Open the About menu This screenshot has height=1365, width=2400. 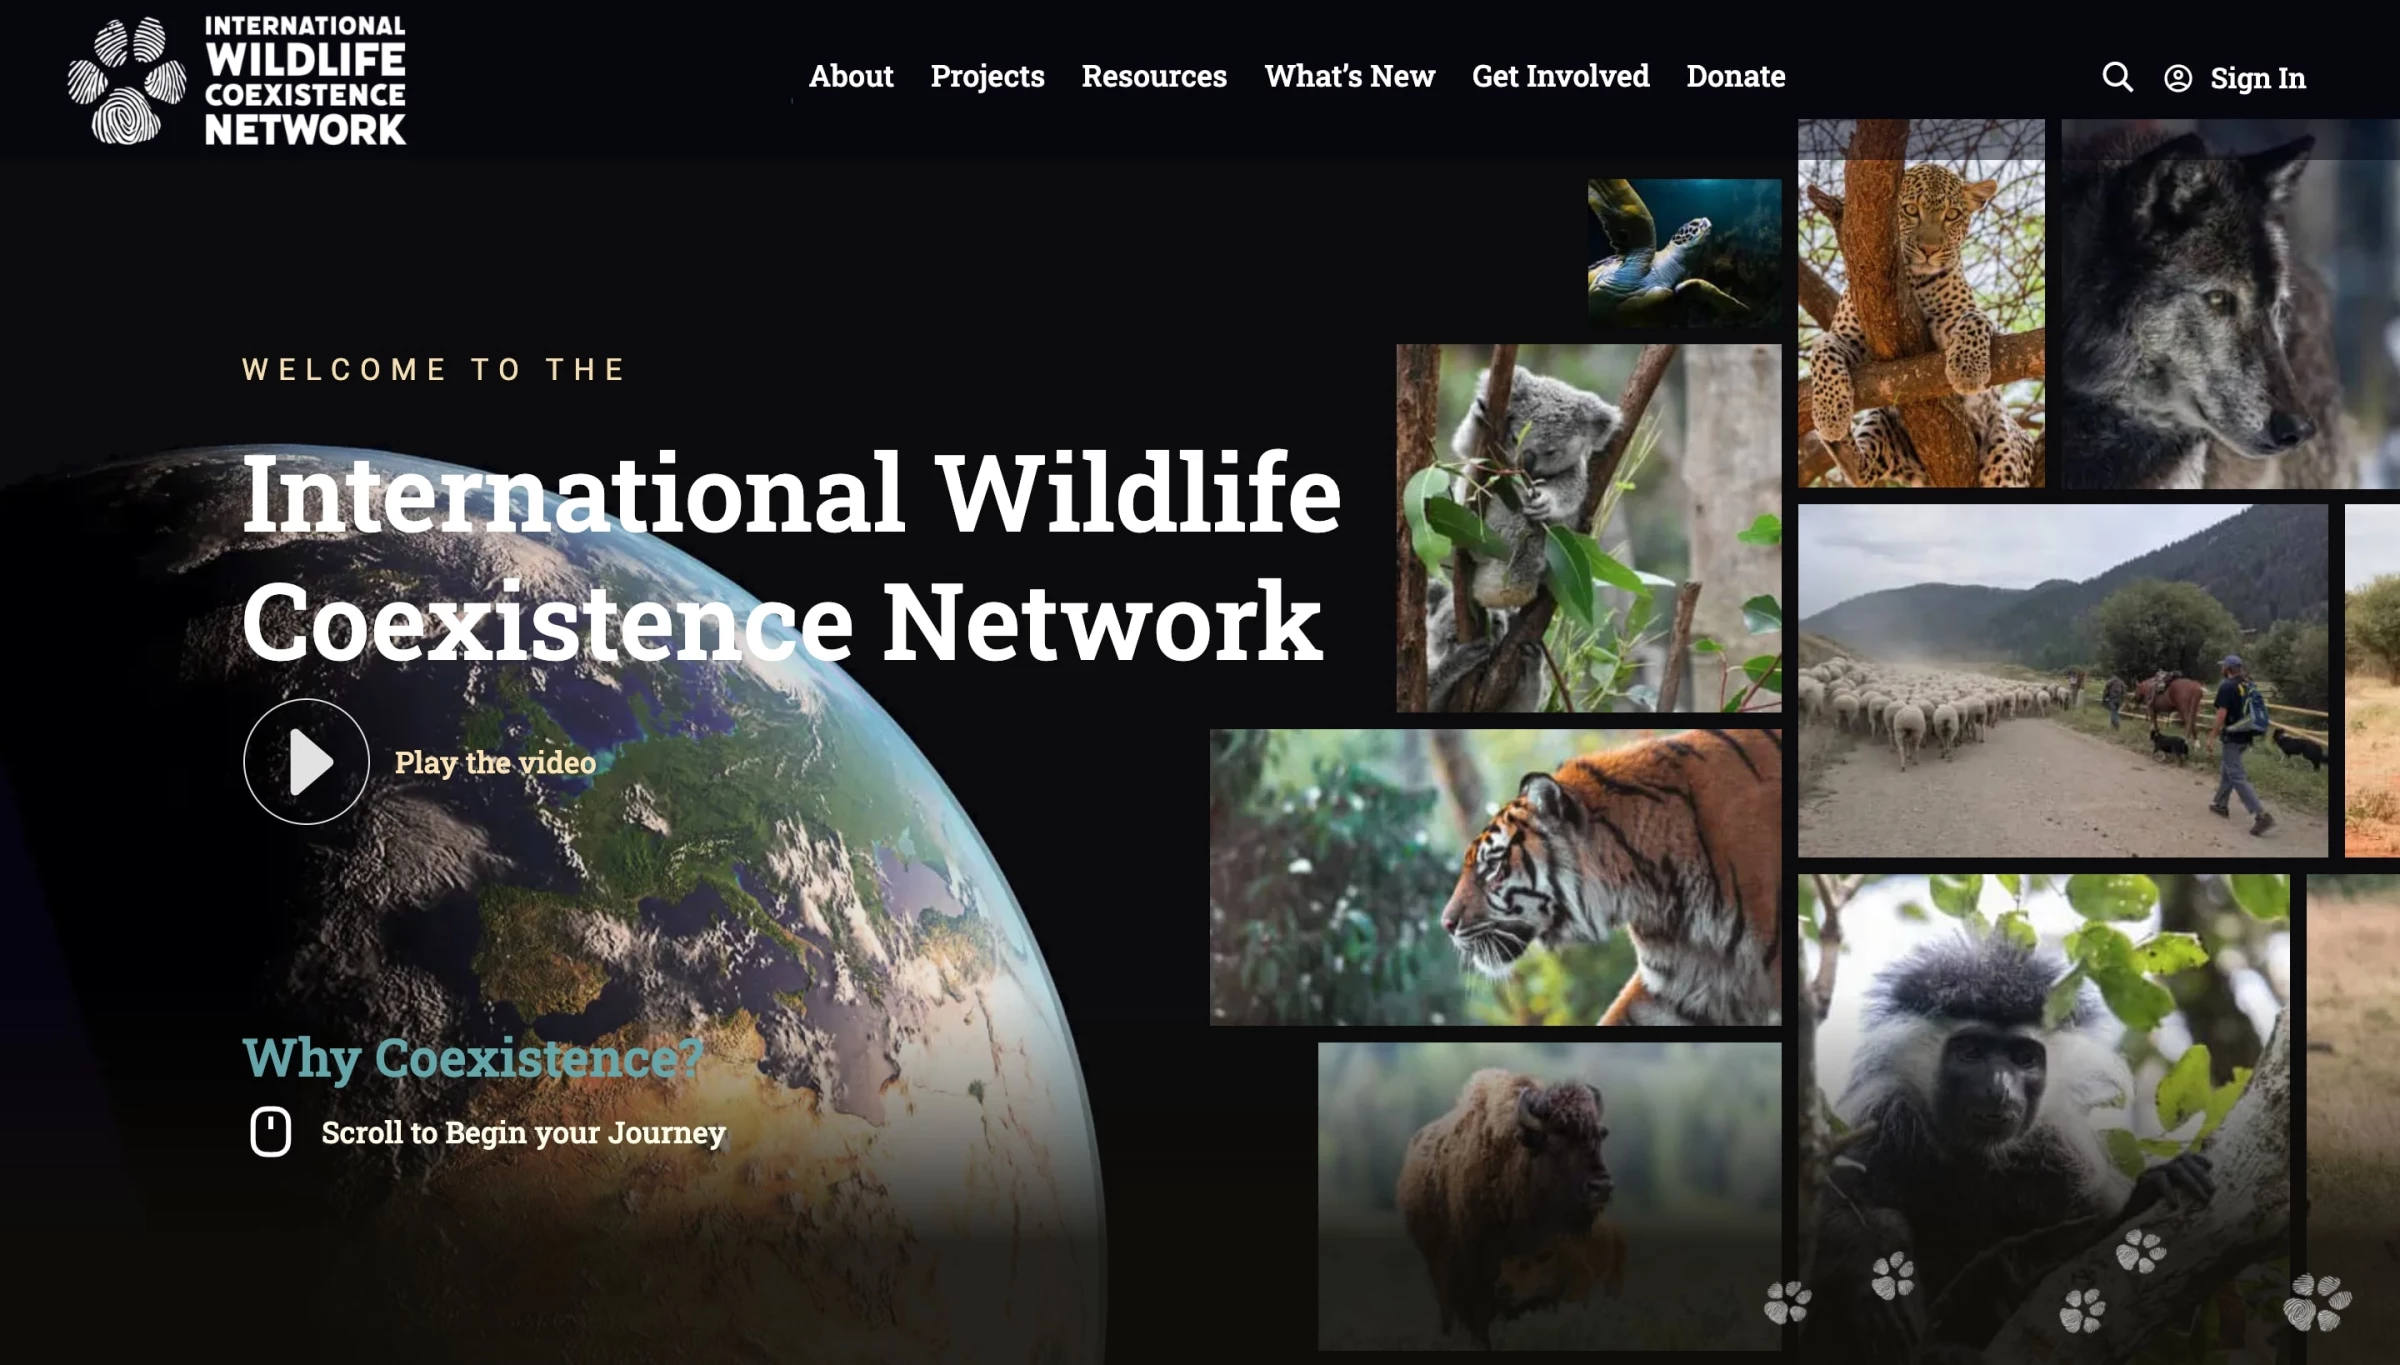(851, 76)
